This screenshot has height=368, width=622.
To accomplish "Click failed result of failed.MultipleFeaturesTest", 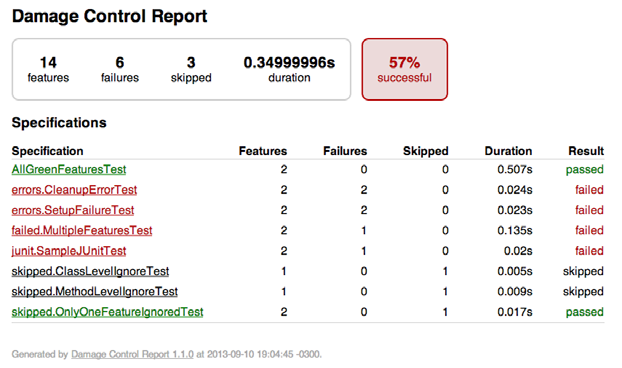I will click(589, 230).
